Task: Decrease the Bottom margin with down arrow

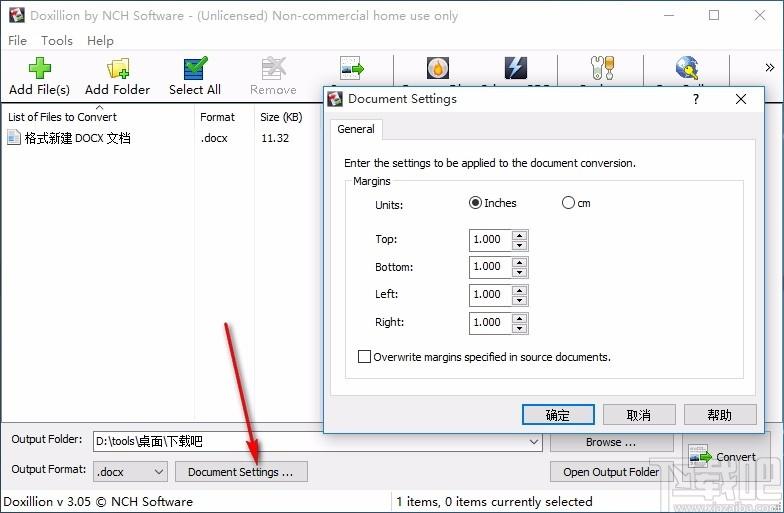Action: pos(520,272)
